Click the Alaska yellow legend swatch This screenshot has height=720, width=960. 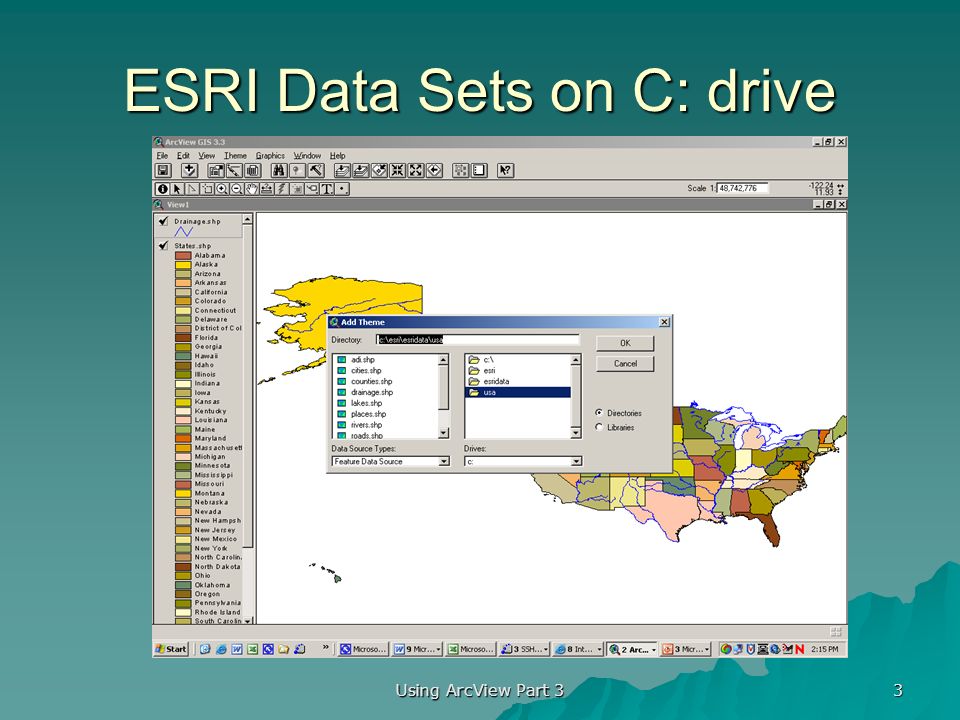(x=183, y=264)
